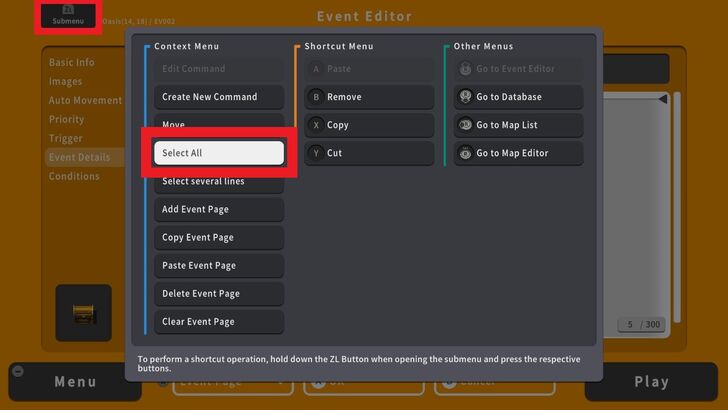728x410 pixels.
Task: Open the Images section
Action: click(65, 81)
